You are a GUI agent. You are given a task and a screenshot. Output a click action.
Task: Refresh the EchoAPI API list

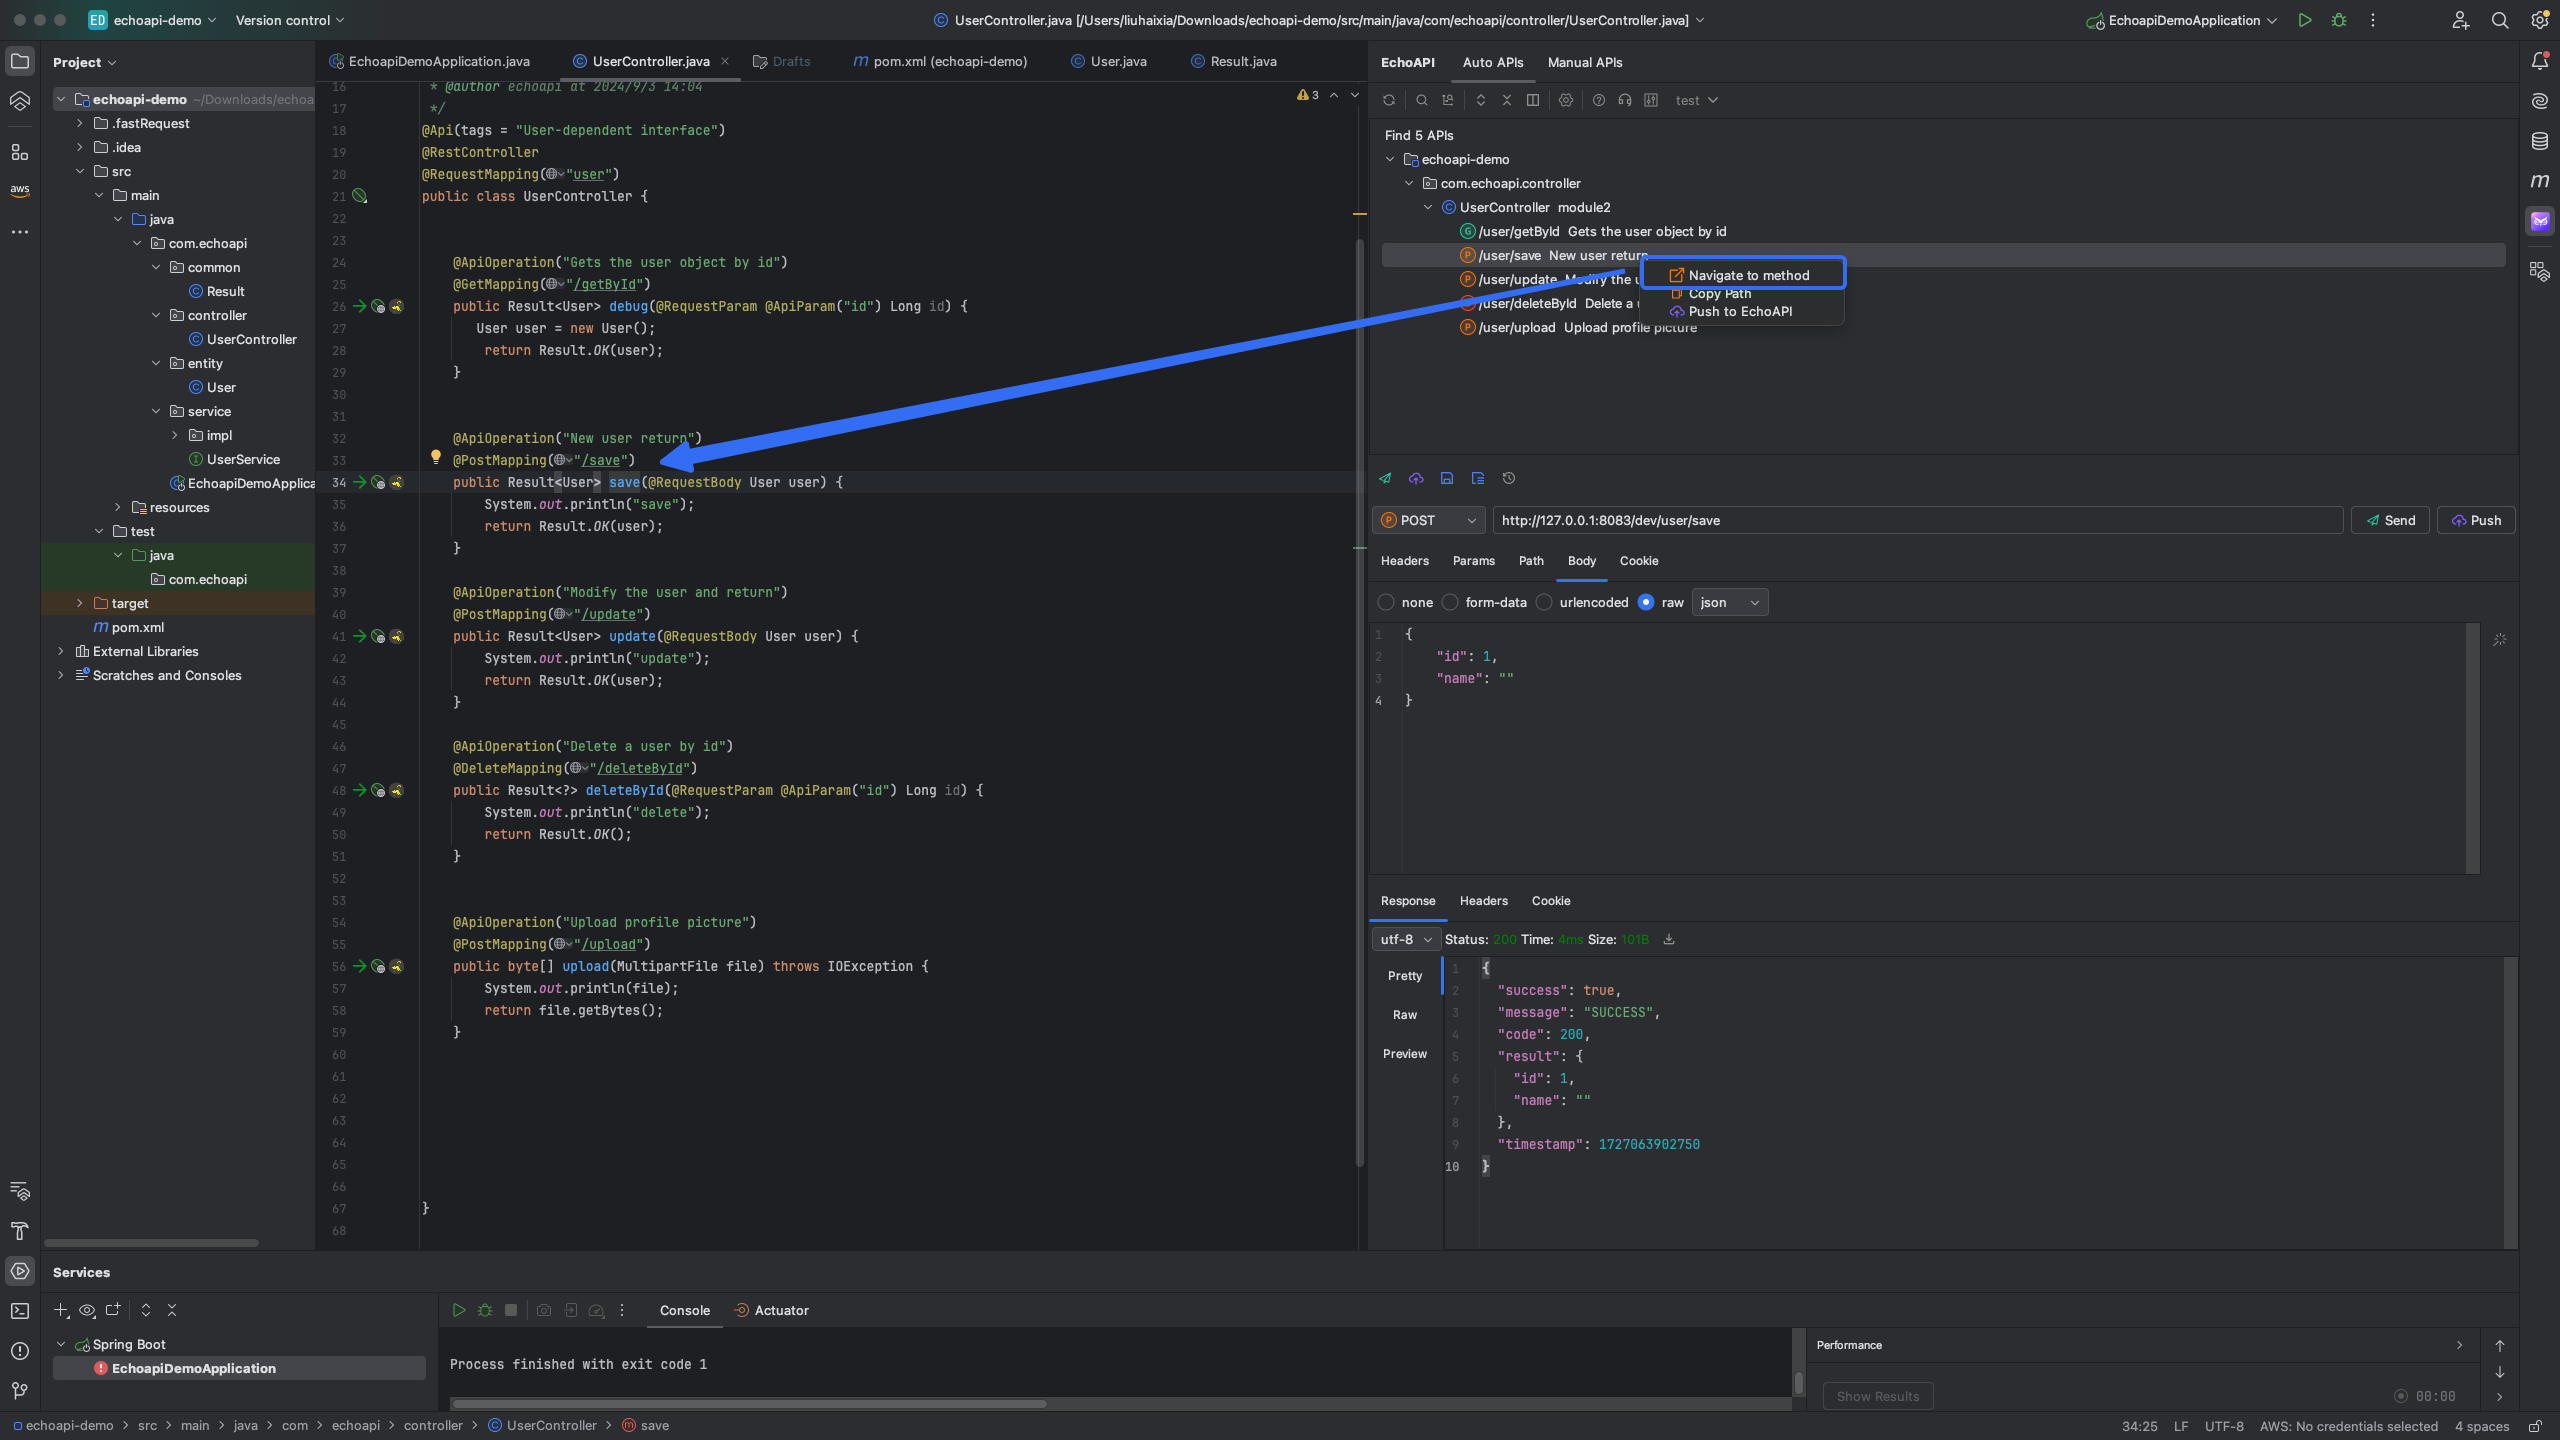pyautogui.click(x=1388, y=100)
